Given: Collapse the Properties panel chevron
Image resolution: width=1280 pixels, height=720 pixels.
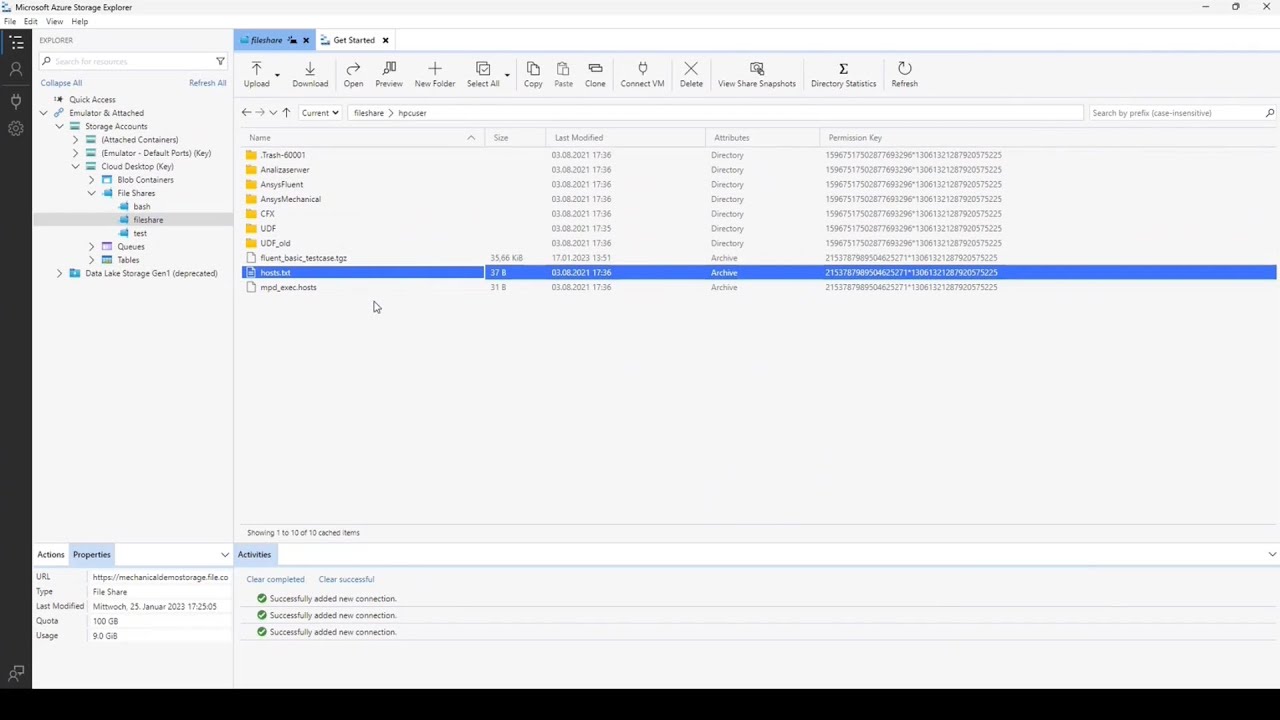Looking at the screenshot, I should point(224,554).
